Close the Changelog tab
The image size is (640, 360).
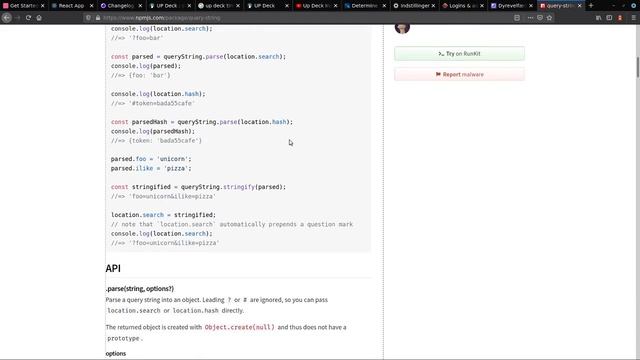pyautogui.click(x=140, y=6)
